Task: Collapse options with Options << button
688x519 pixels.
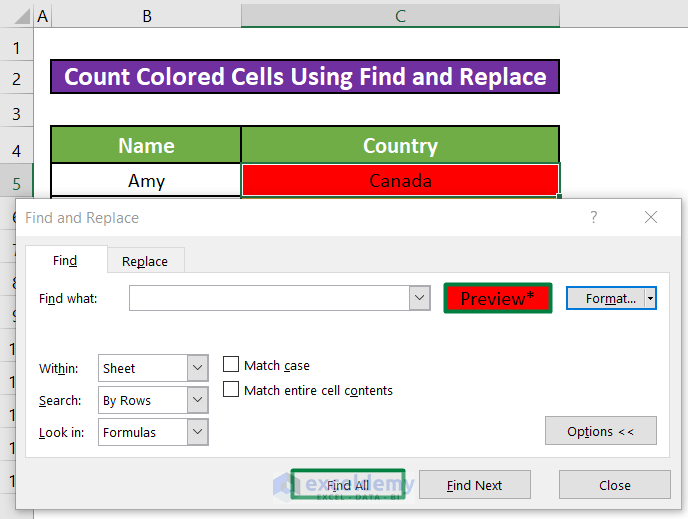Action: tap(601, 431)
